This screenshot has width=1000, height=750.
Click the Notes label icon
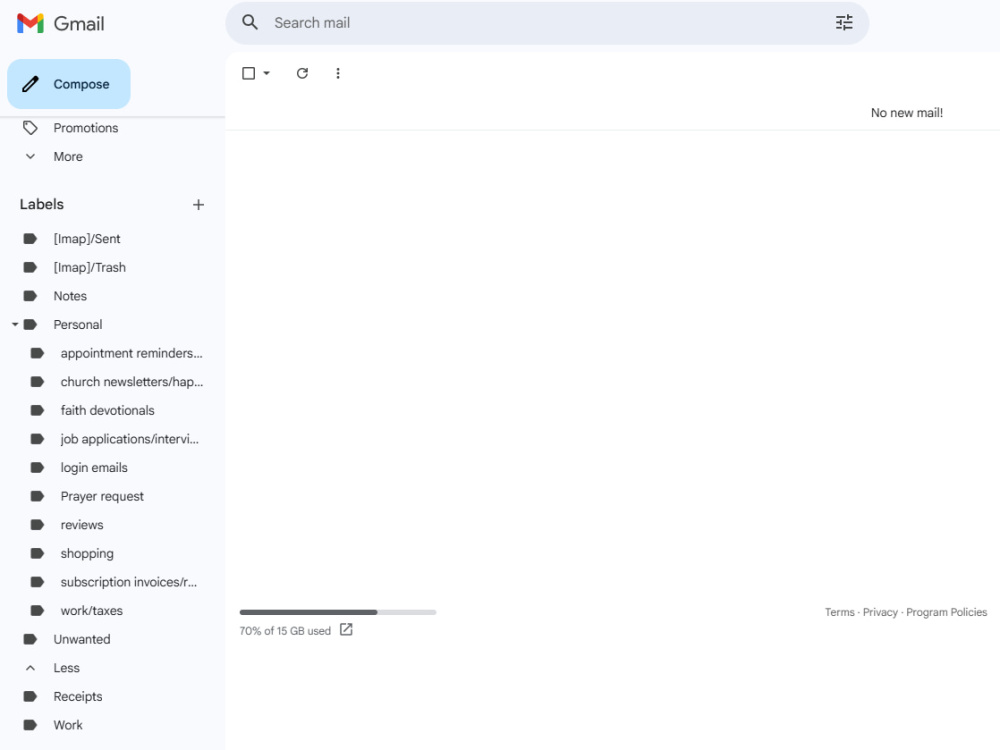[x=30, y=296]
